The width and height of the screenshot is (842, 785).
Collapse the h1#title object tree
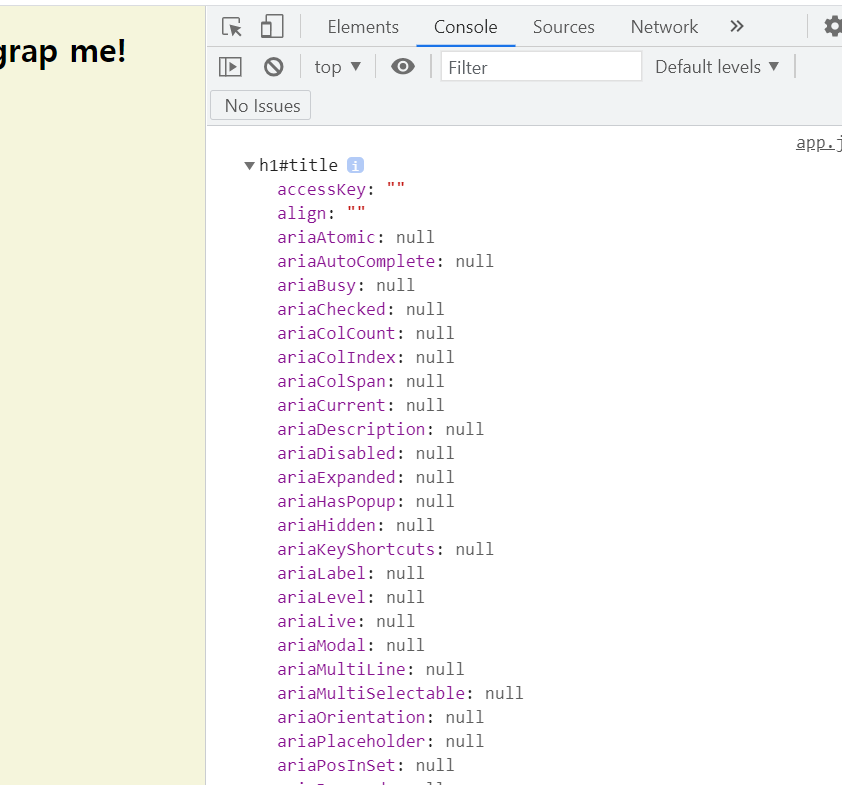[x=249, y=165]
